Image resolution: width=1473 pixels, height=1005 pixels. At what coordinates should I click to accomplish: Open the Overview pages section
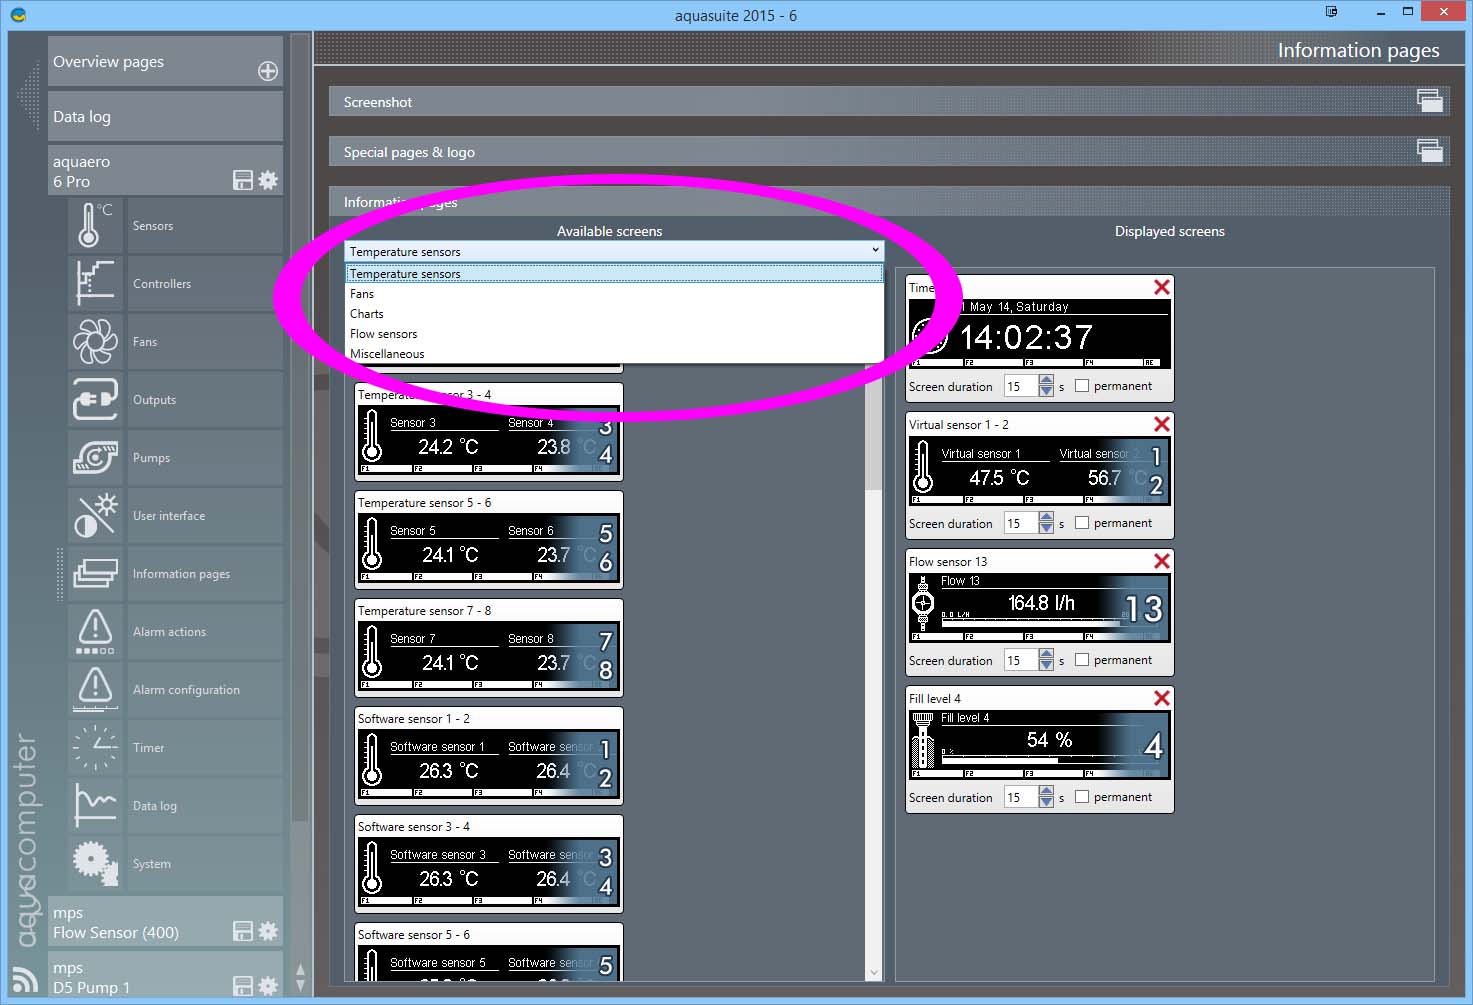(165, 62)
